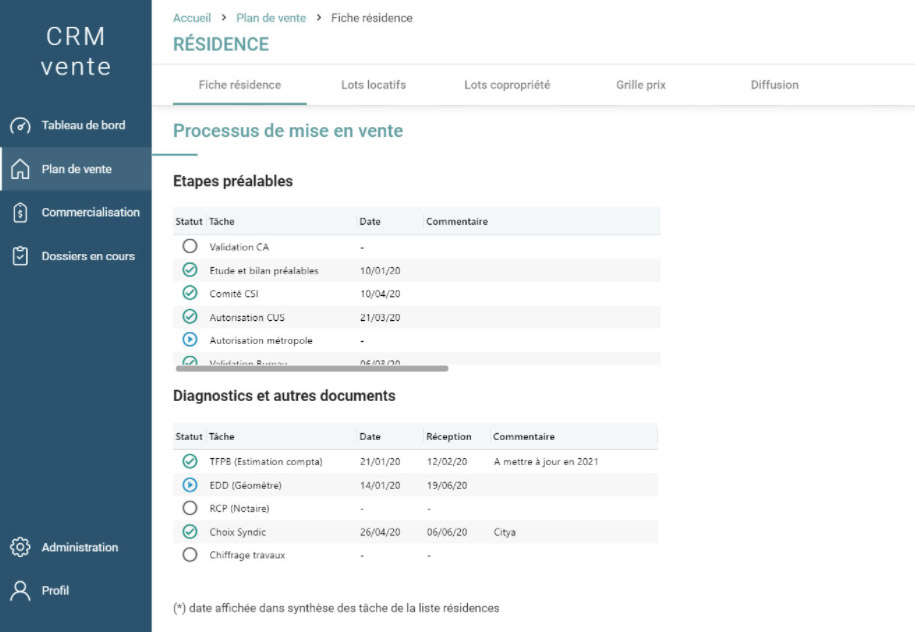
Task: Open Commercialisation in sidebar
Action: (x=76, y=212)
